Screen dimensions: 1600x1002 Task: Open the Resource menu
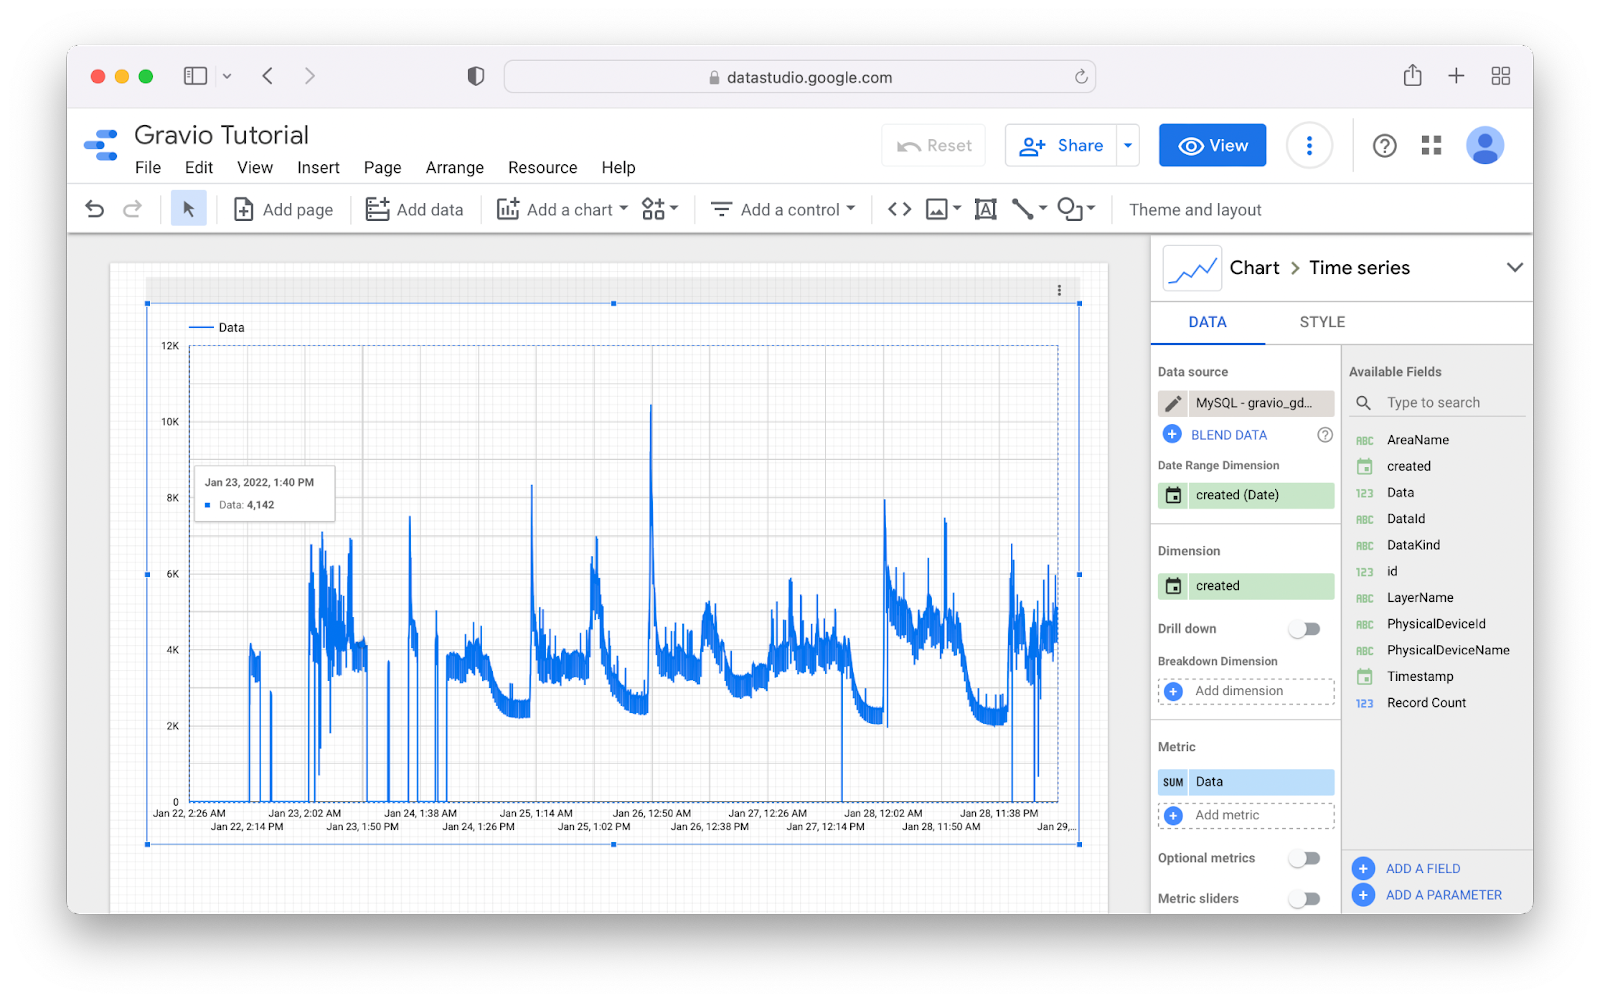tap(542, 167)
